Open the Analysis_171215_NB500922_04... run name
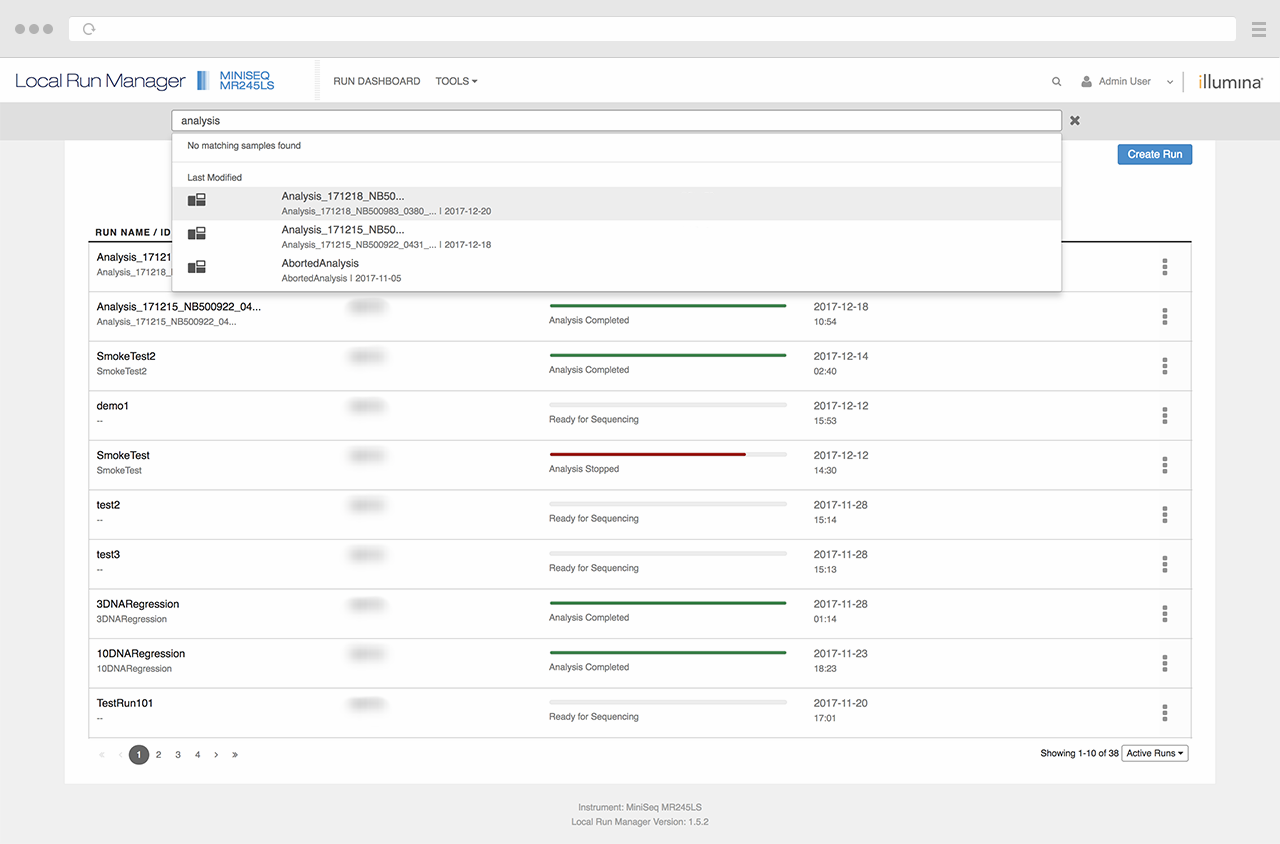This screenshot has height=844, width=1280. tap(179, 307)
